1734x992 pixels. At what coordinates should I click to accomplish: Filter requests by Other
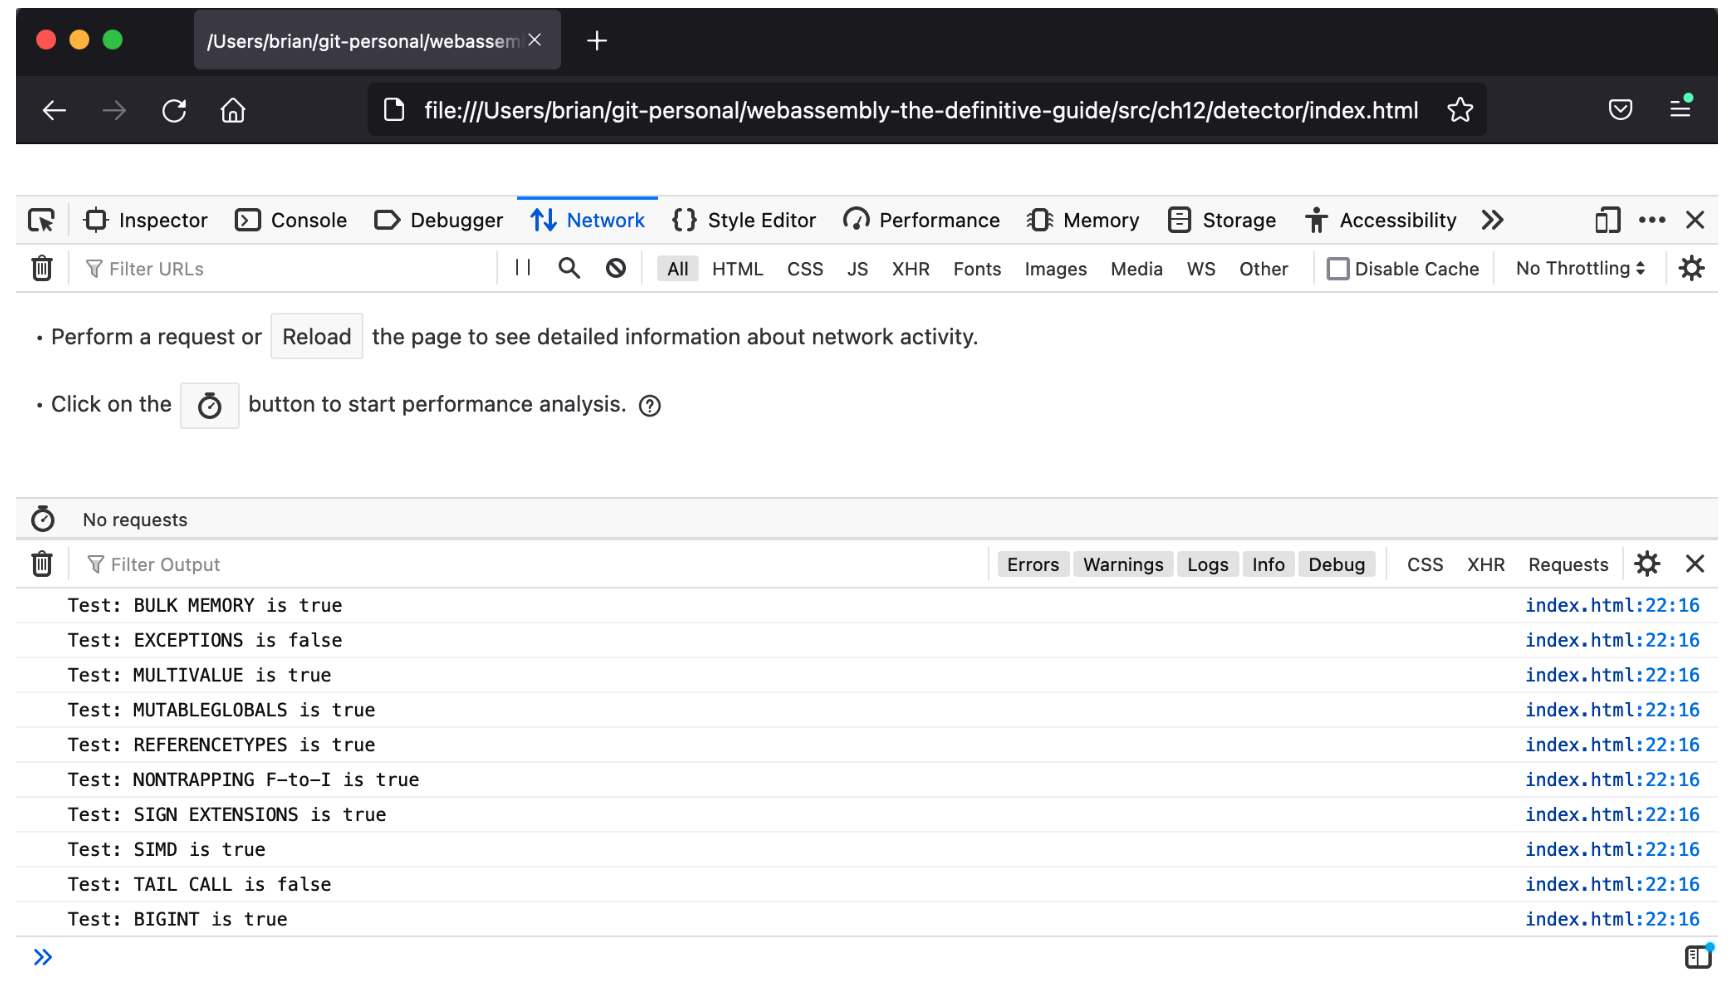1264,269
